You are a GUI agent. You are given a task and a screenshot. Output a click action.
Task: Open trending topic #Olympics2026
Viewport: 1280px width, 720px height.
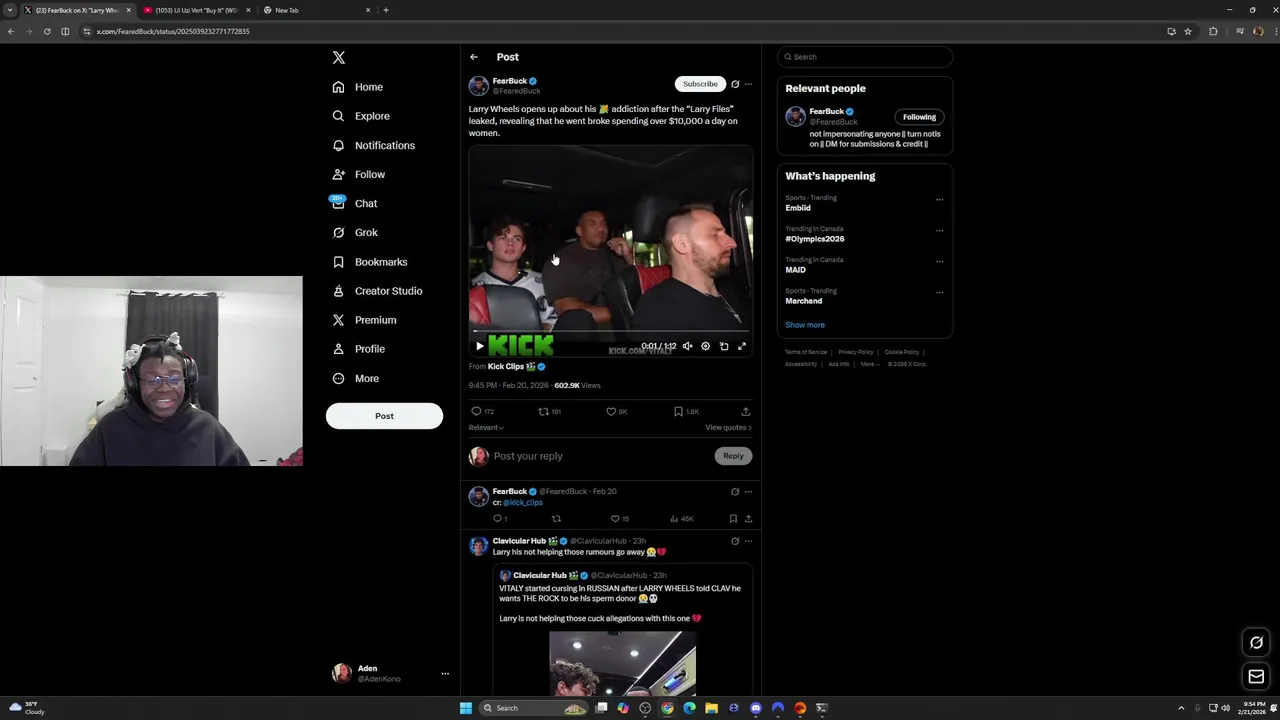point(815,239)
